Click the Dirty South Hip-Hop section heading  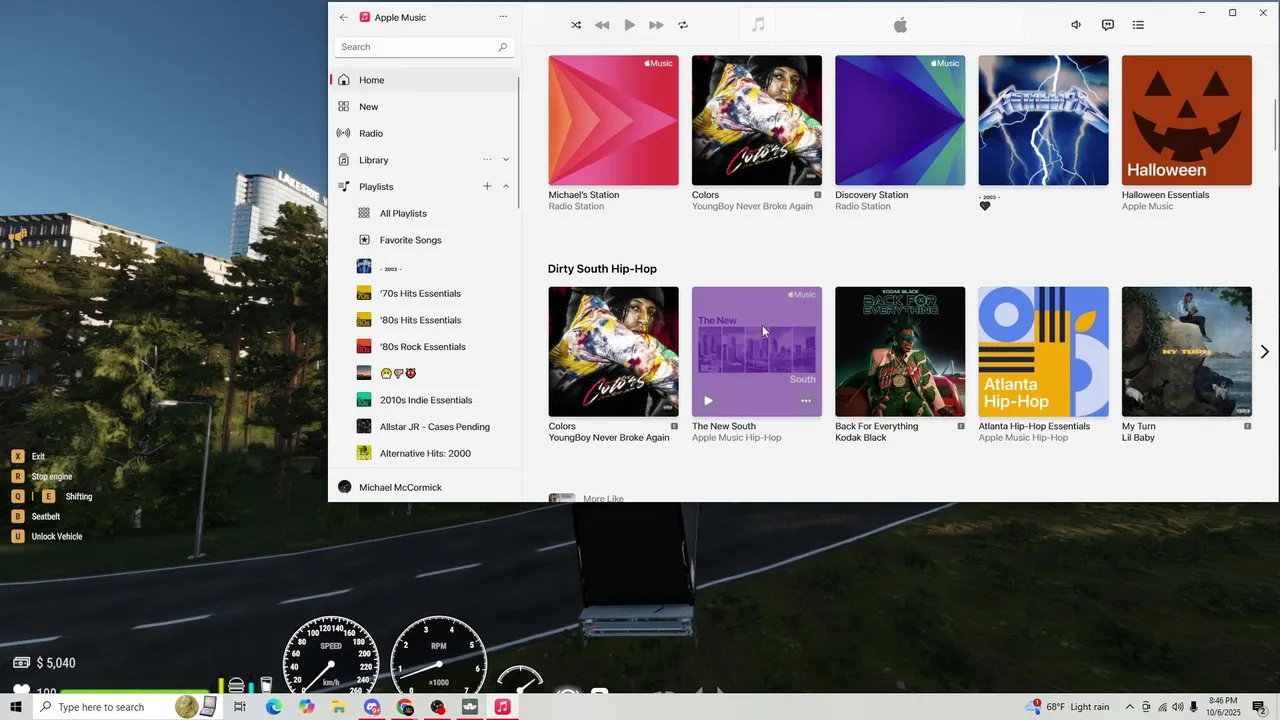(x=602, y=269)
